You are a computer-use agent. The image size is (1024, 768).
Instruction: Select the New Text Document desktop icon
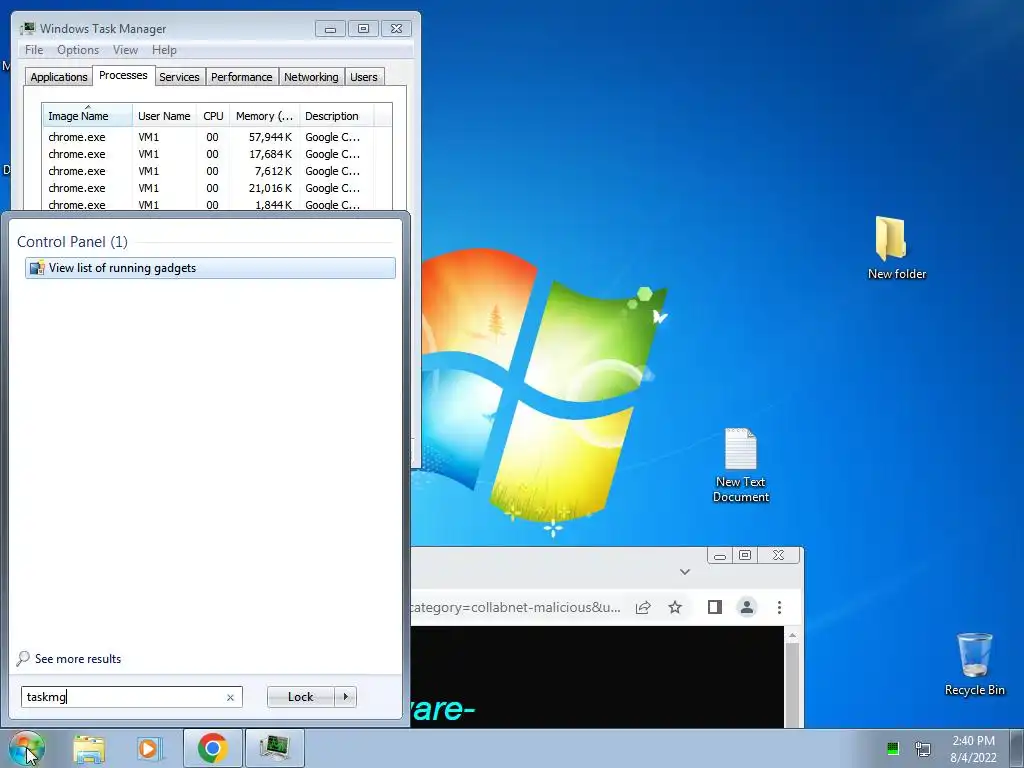(741, 465)
